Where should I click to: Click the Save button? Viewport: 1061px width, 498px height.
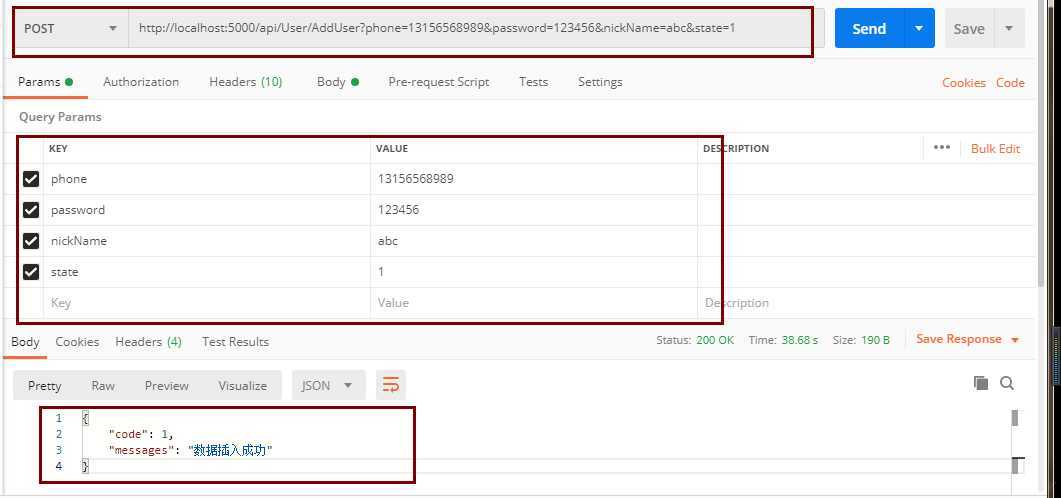click(x=969, y=28)
